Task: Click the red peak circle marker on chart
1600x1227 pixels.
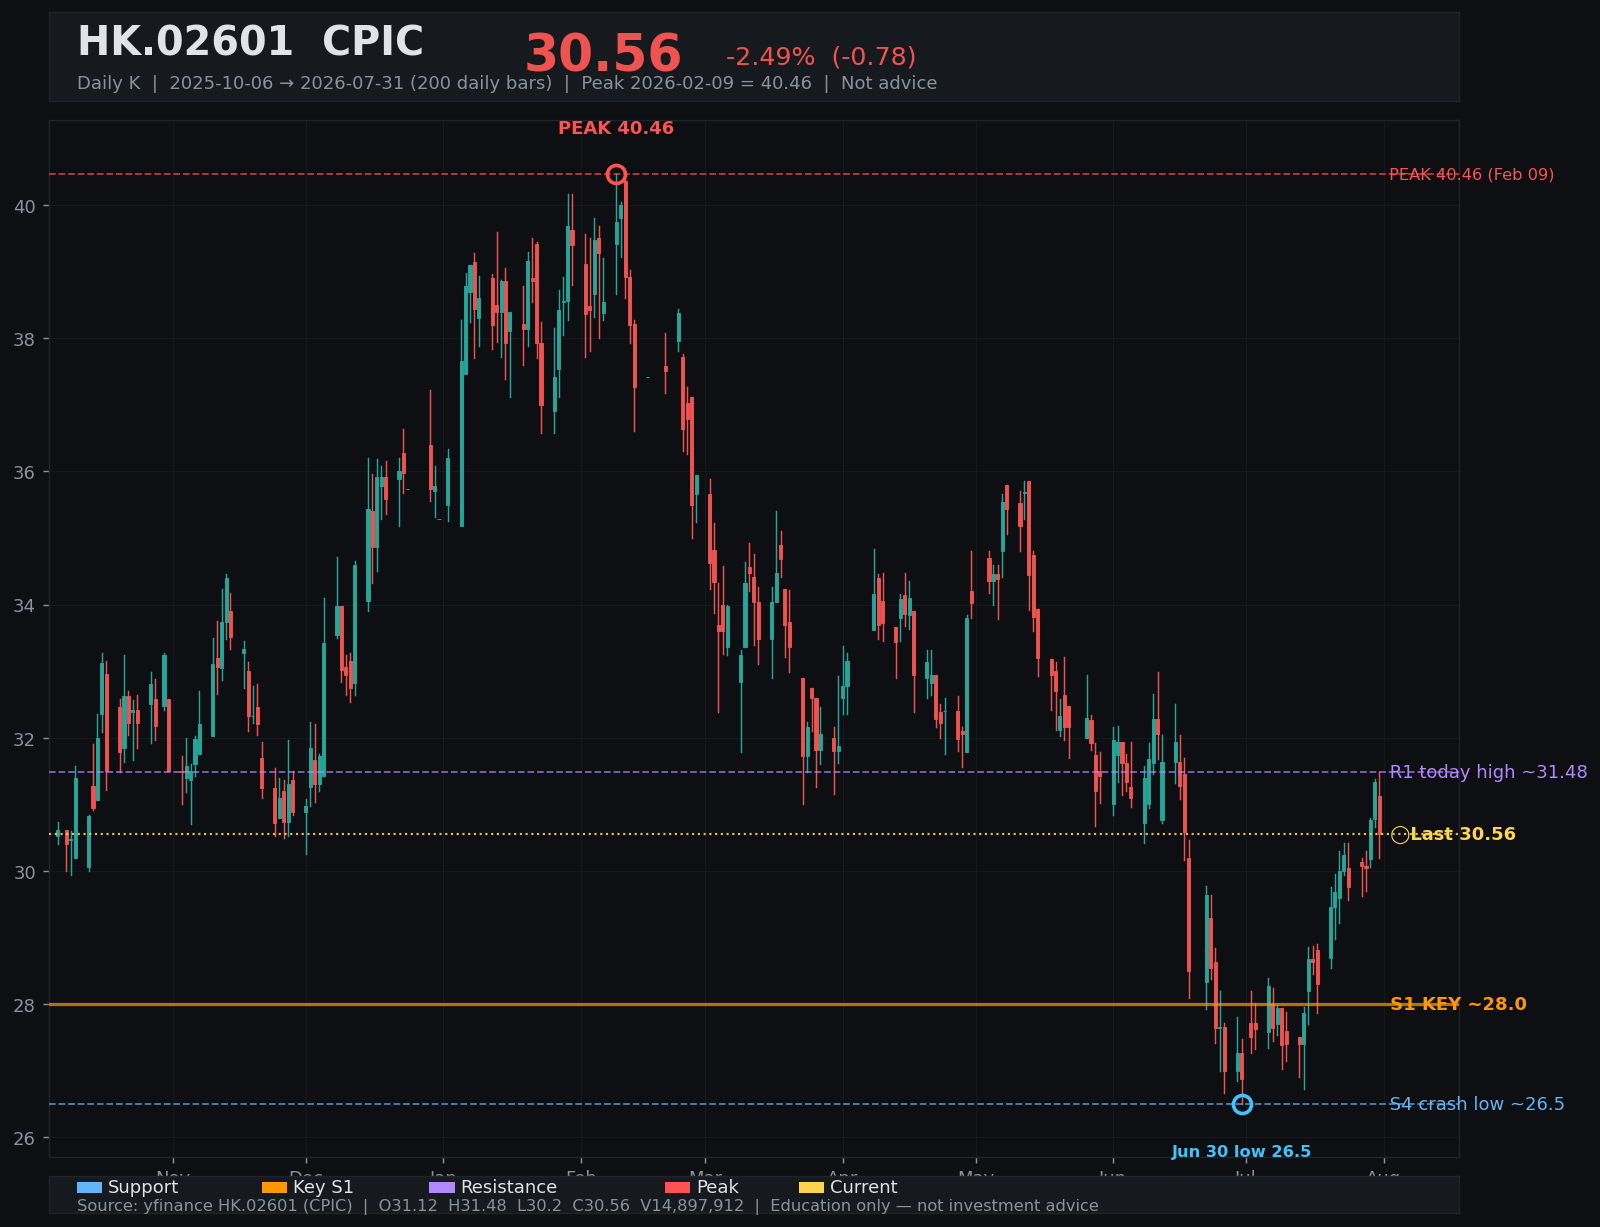Action: tap(616, 174)
